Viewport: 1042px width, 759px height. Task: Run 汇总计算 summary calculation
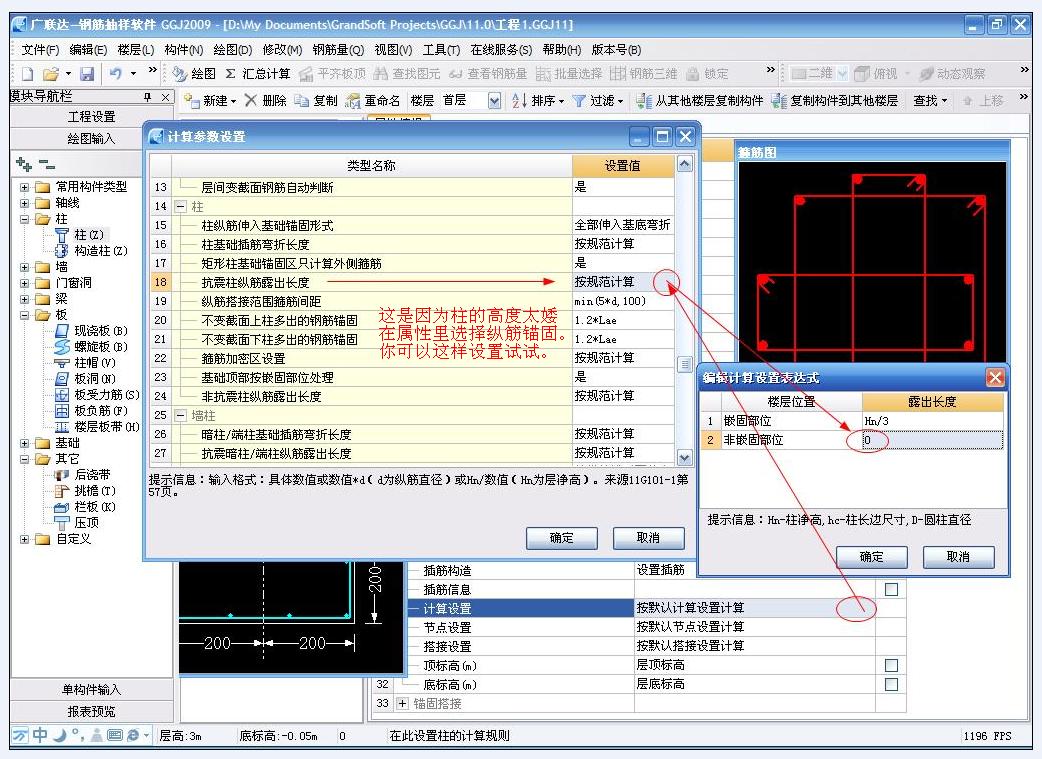coord(257,74)
